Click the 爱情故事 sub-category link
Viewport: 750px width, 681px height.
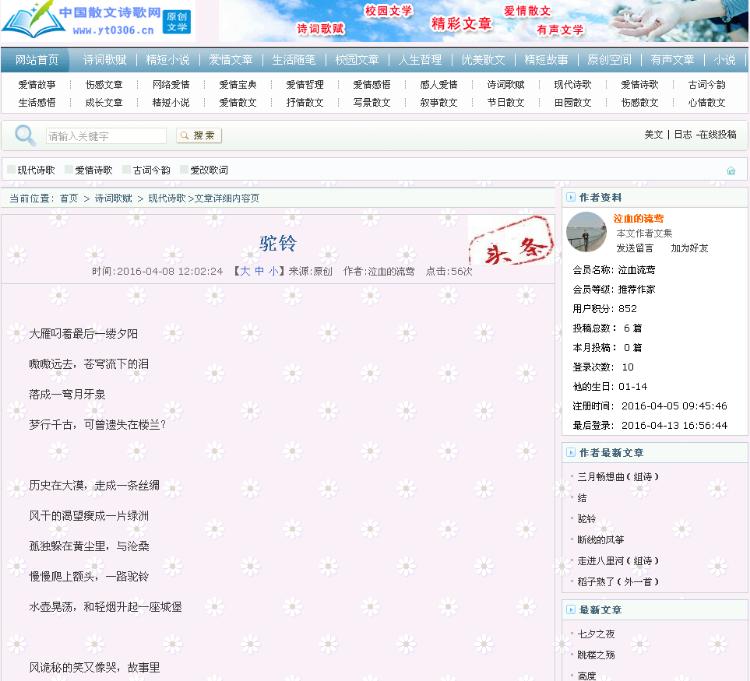37,85
